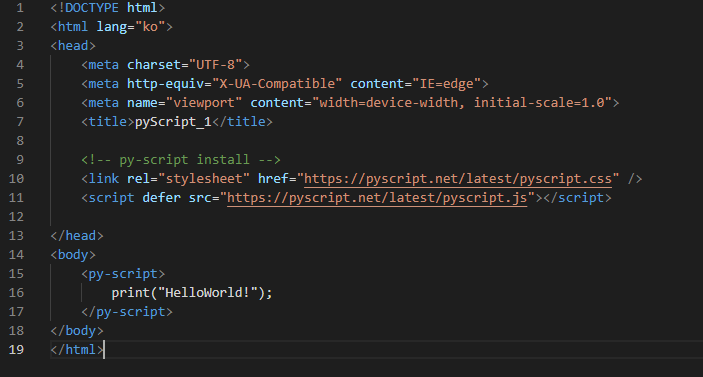The height and width of the screenshot is (377, 703).
Task: Click the width=device-width content string
Action: [x=462, y=103]
